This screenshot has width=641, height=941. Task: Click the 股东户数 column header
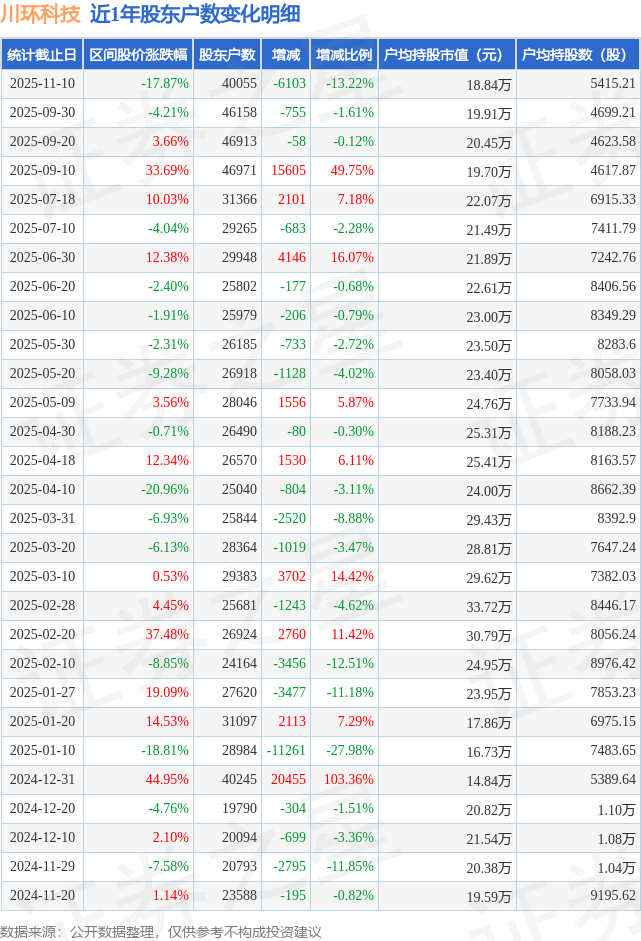[227, 55]
